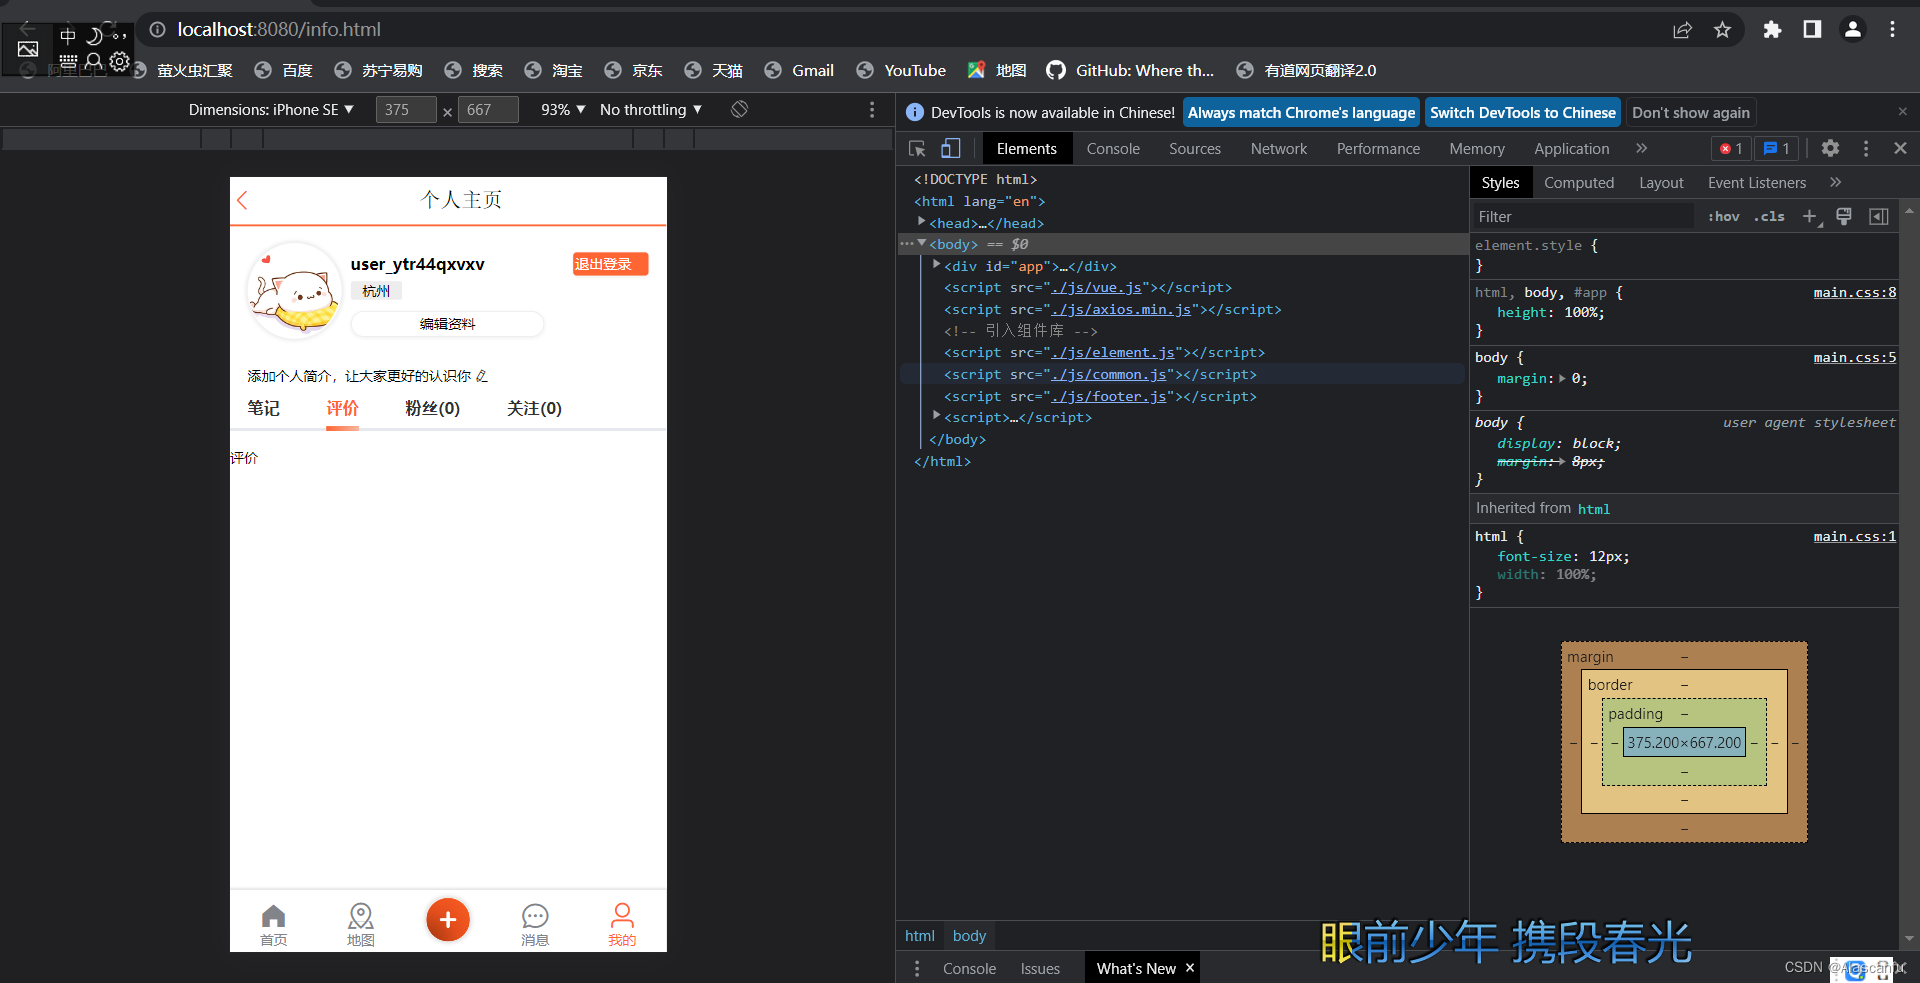Image resolution: width=1920 pixels, height=983 pixels.
Task: Open the Application panel tab
Action: (x=1571, y=148)
